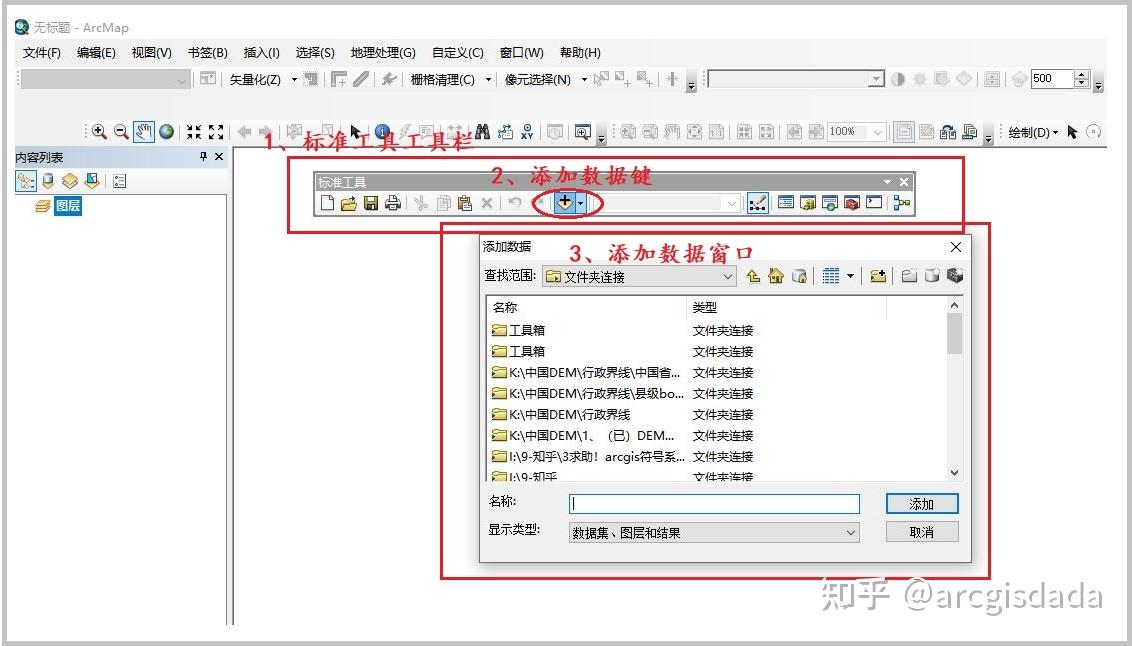Click the Add Data button

point(564,204)
